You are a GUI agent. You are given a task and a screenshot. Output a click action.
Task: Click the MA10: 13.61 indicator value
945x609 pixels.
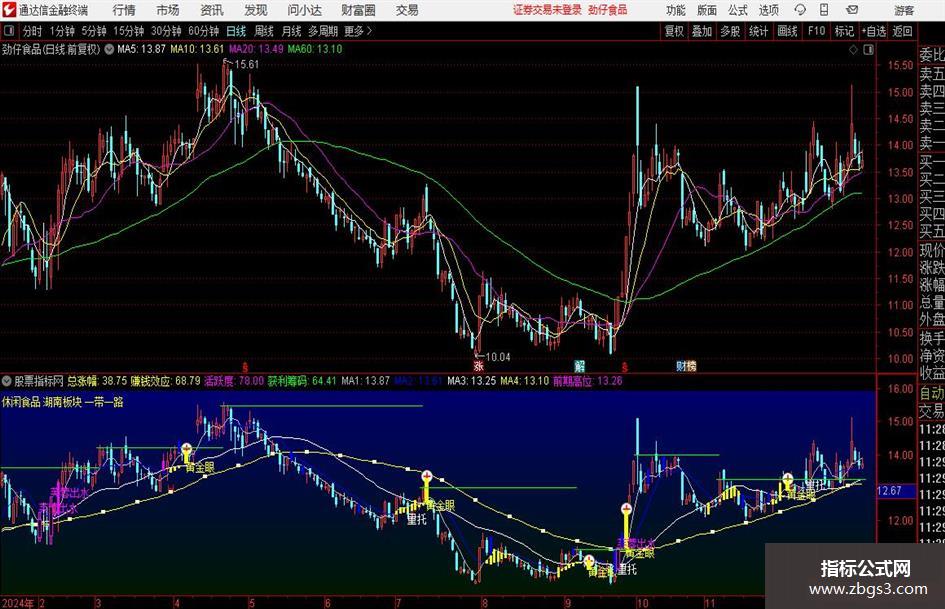point(197,49)
